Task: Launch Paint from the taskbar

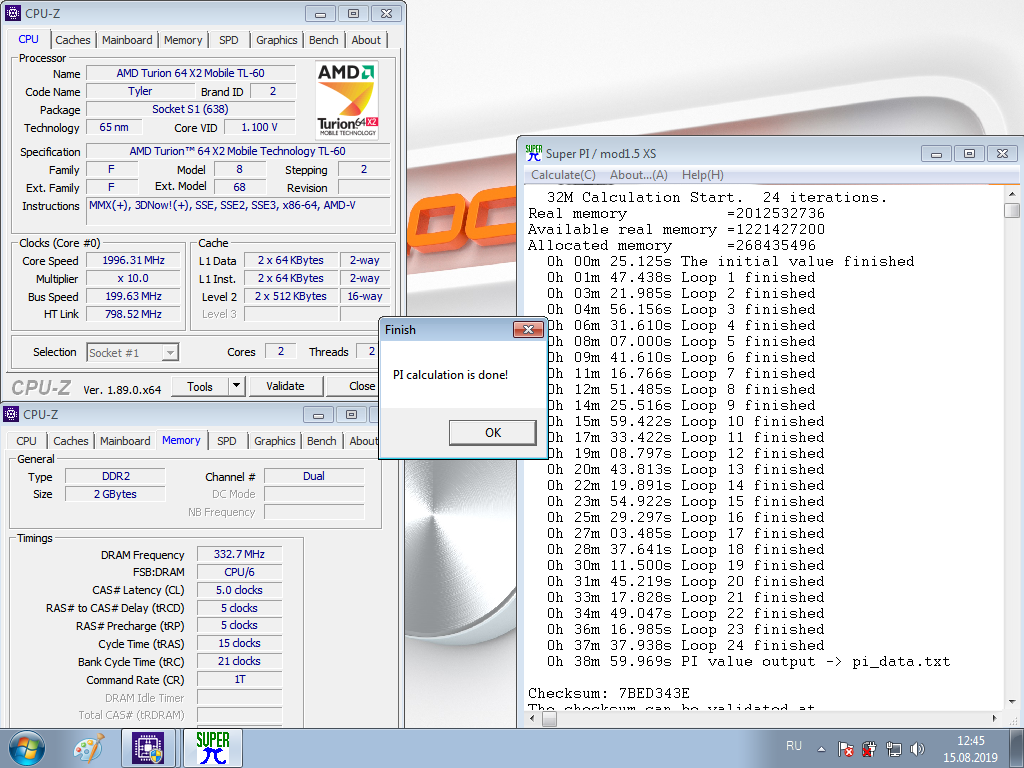Action: [89, 748]
